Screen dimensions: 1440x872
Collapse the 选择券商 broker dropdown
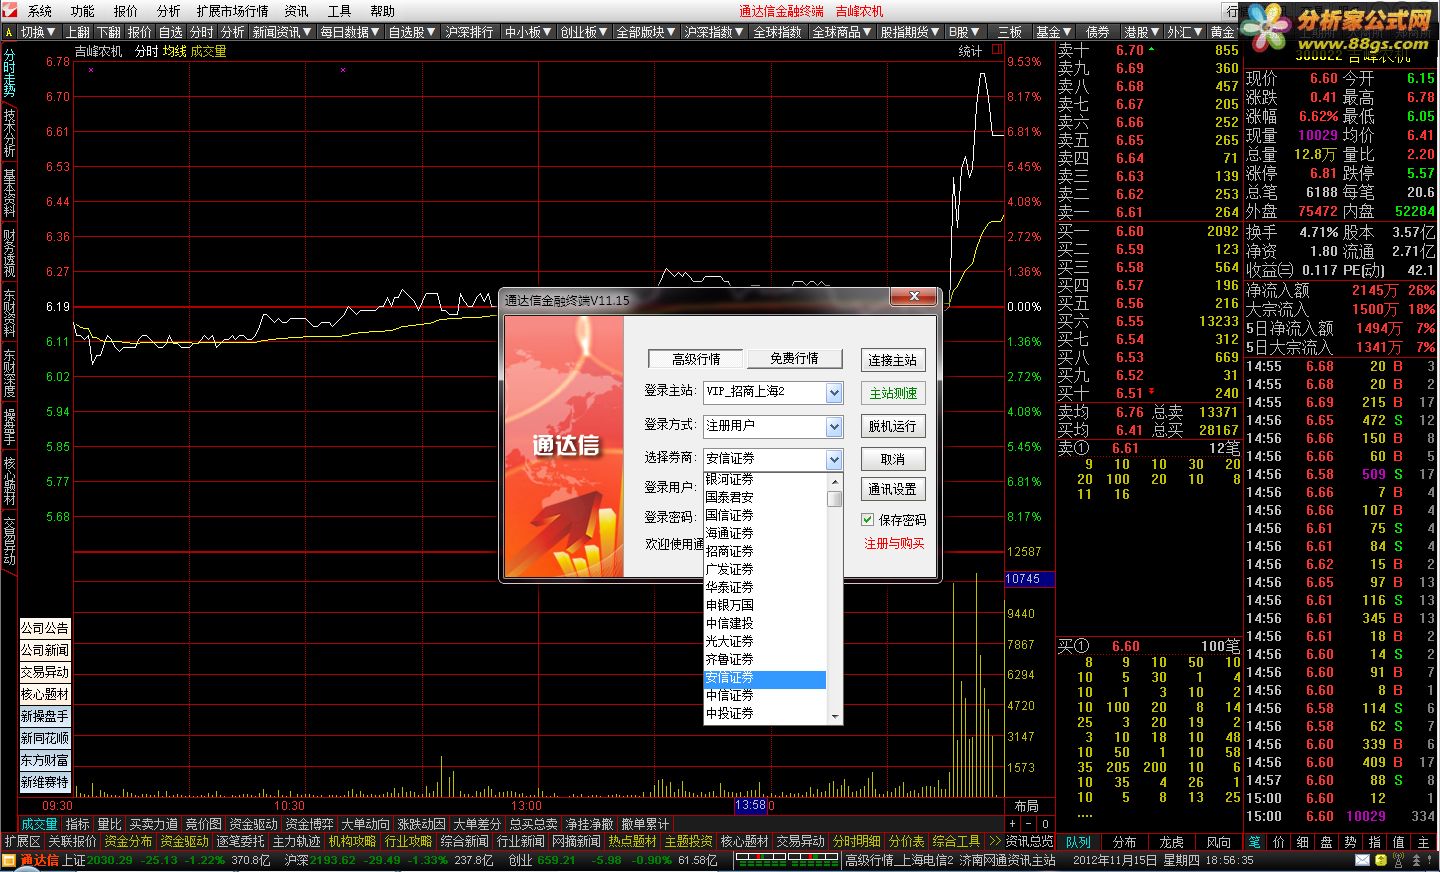point(834,460)
